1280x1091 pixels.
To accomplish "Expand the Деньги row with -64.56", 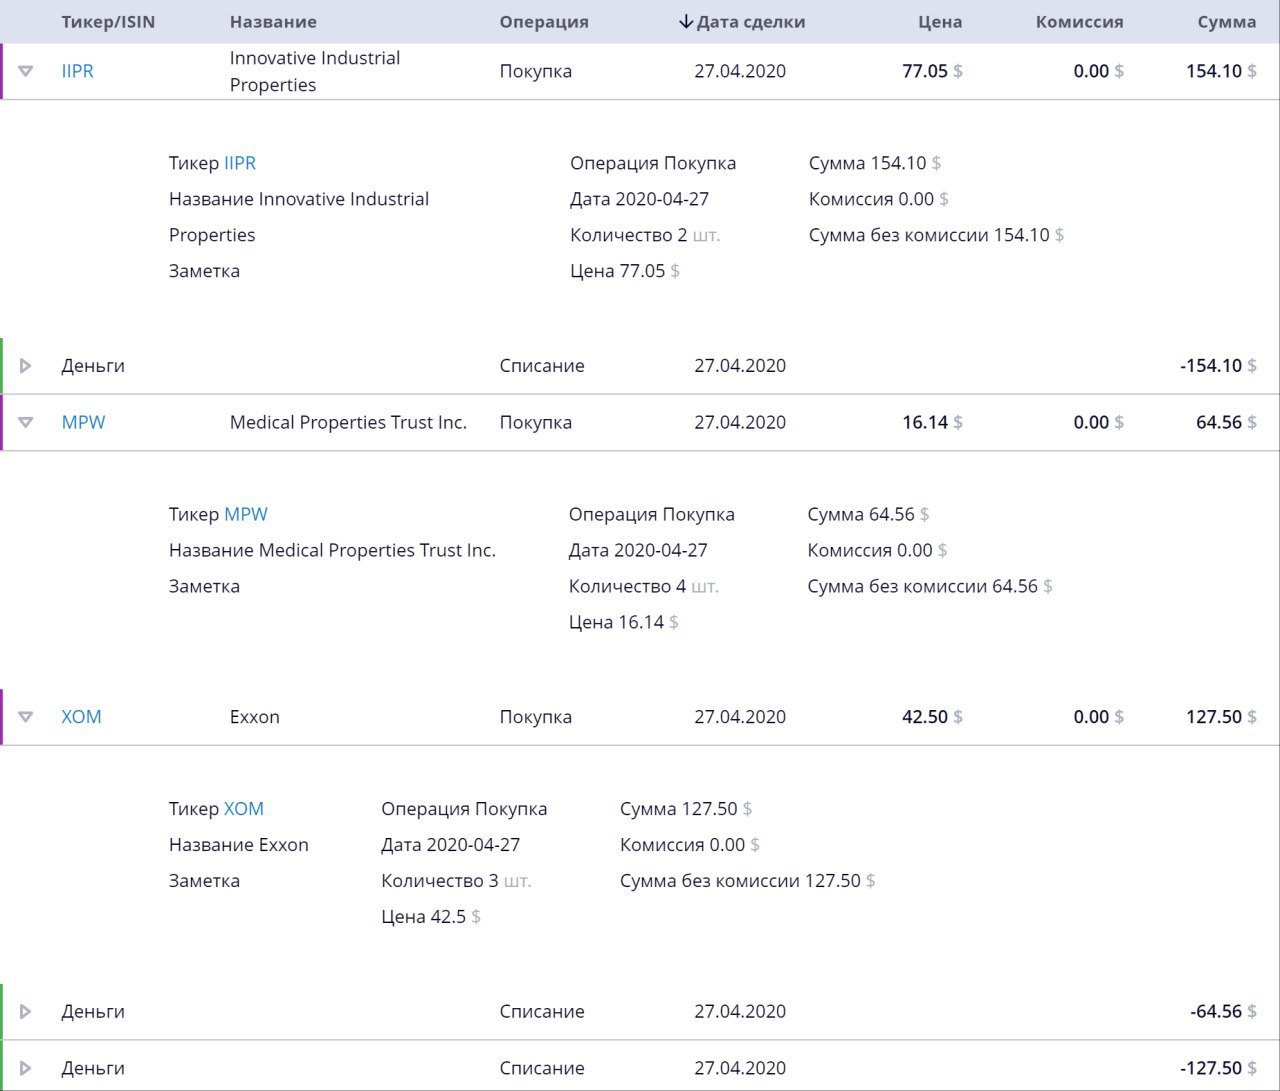I will coord(26,1012).
